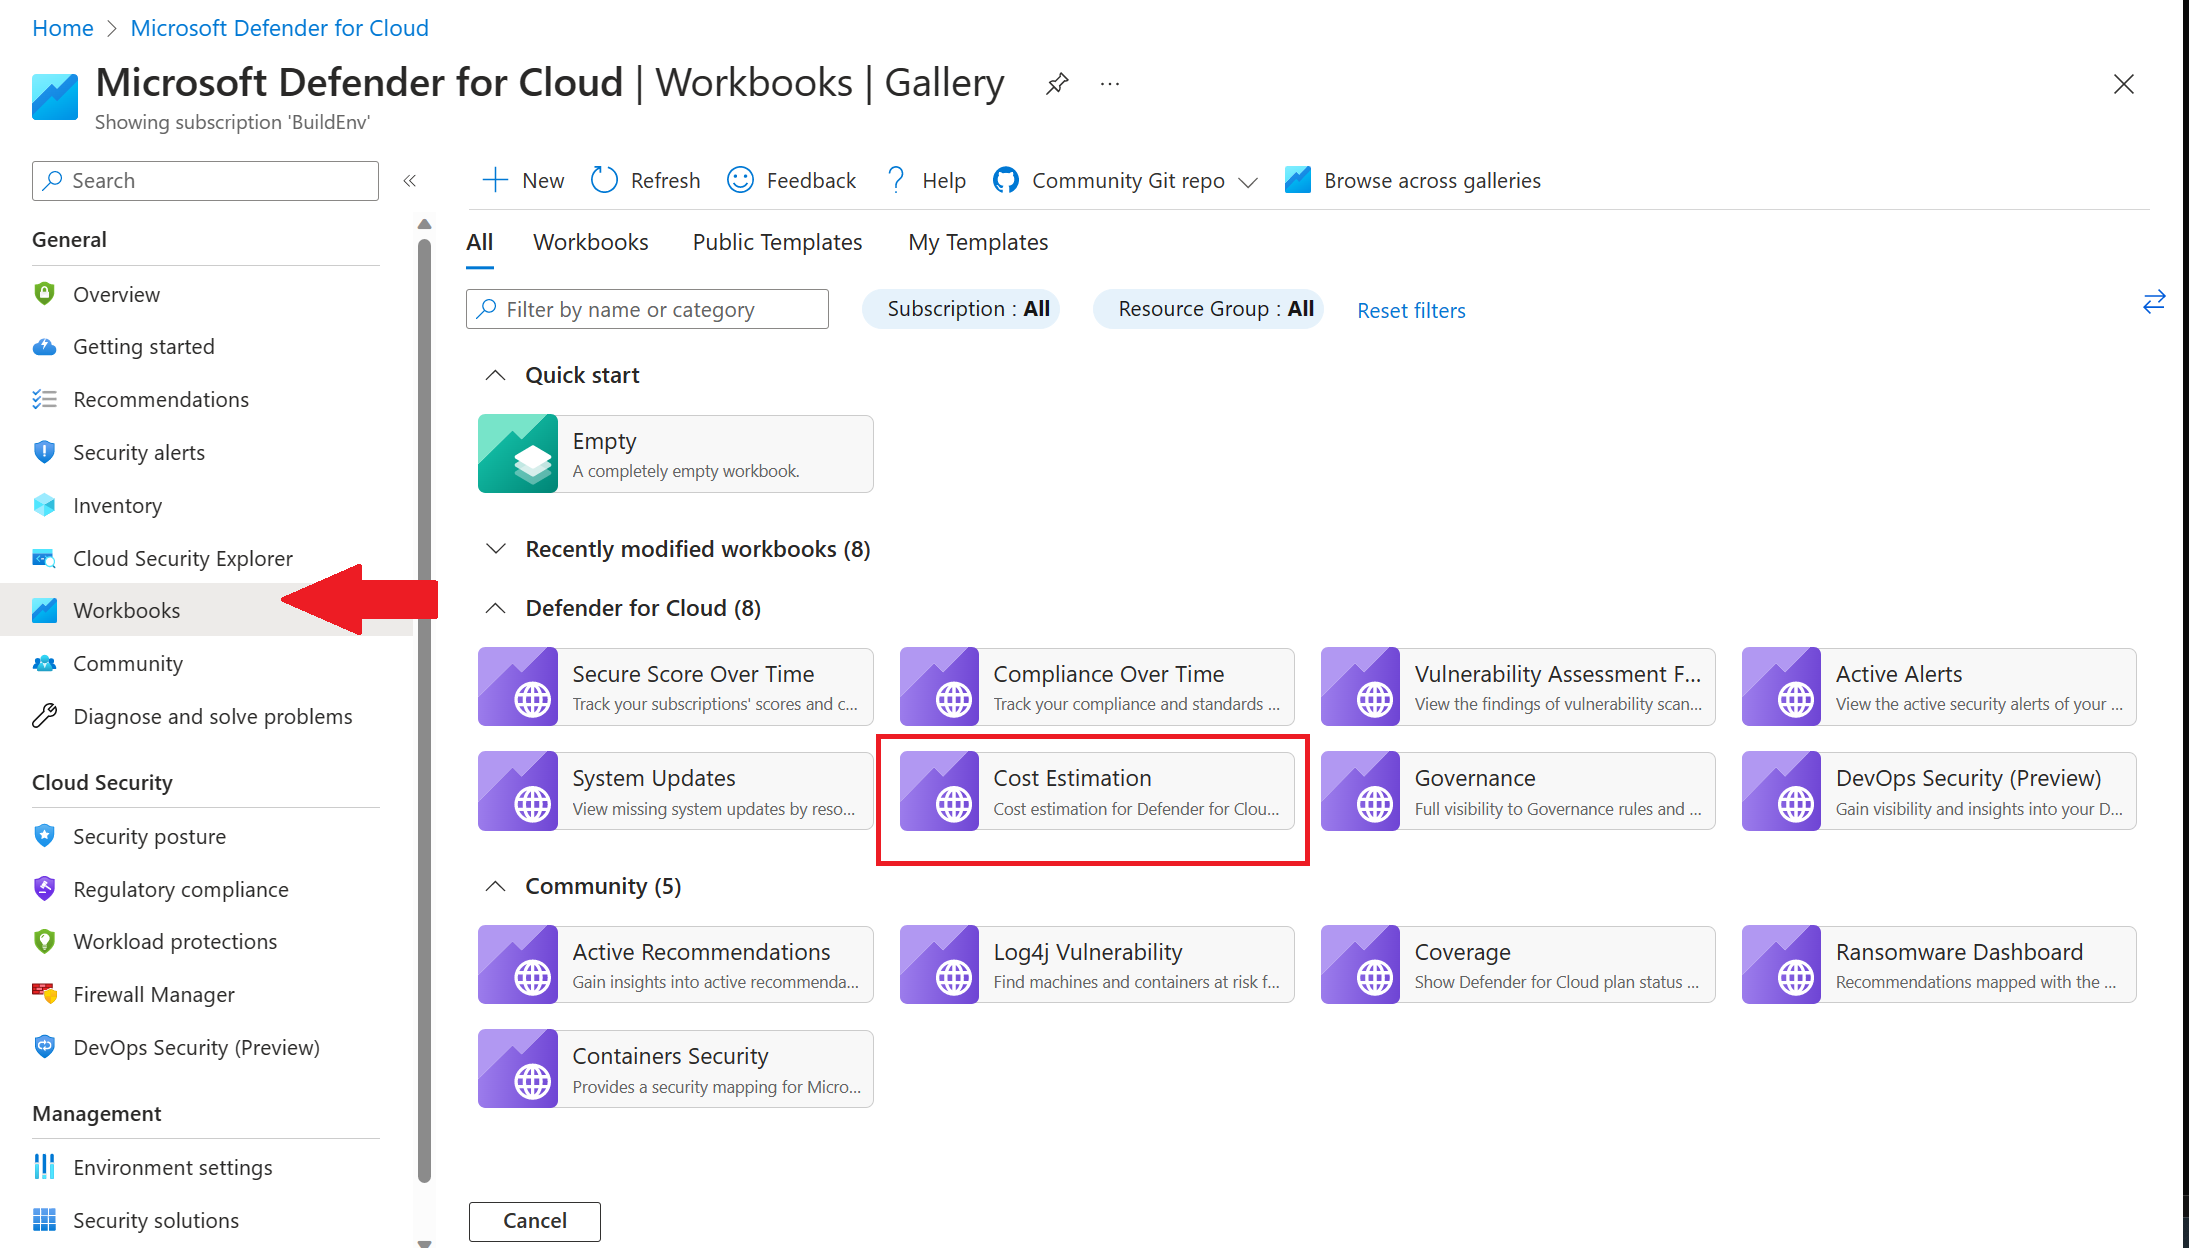The width and height of the screenshot is (2189, 1248).
Task: Pin the Workbooks Gallery page
Action: (x=1056, y=84)
